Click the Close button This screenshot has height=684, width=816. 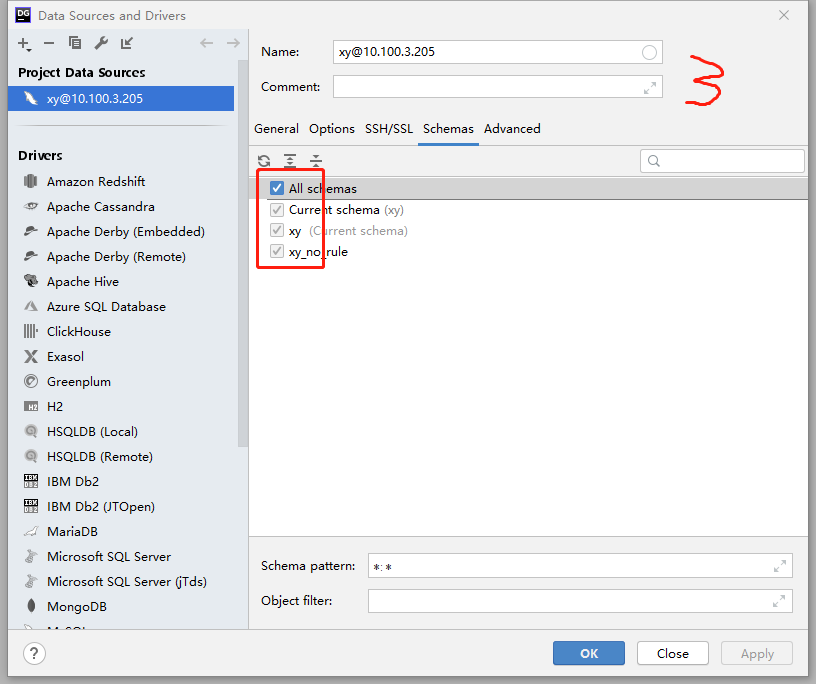tap(672, 653)
